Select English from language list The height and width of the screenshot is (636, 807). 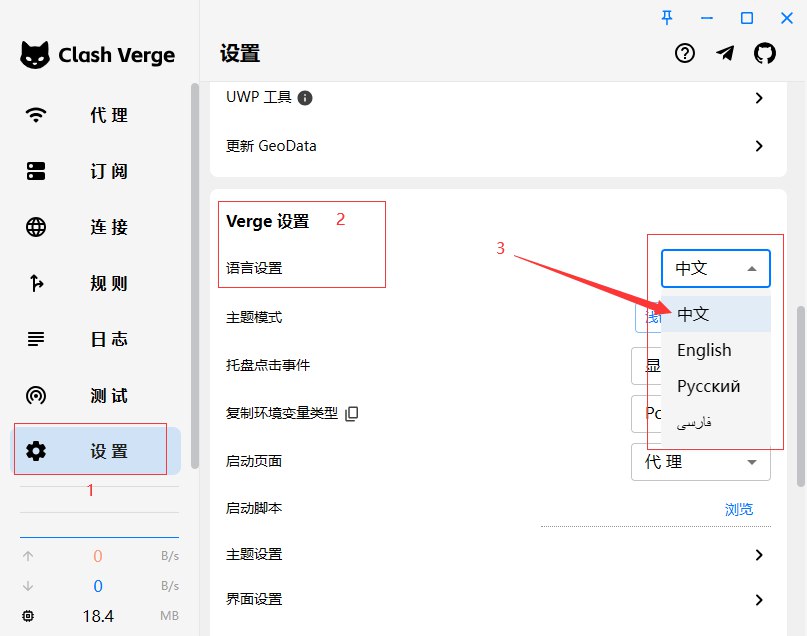point(704,350)
